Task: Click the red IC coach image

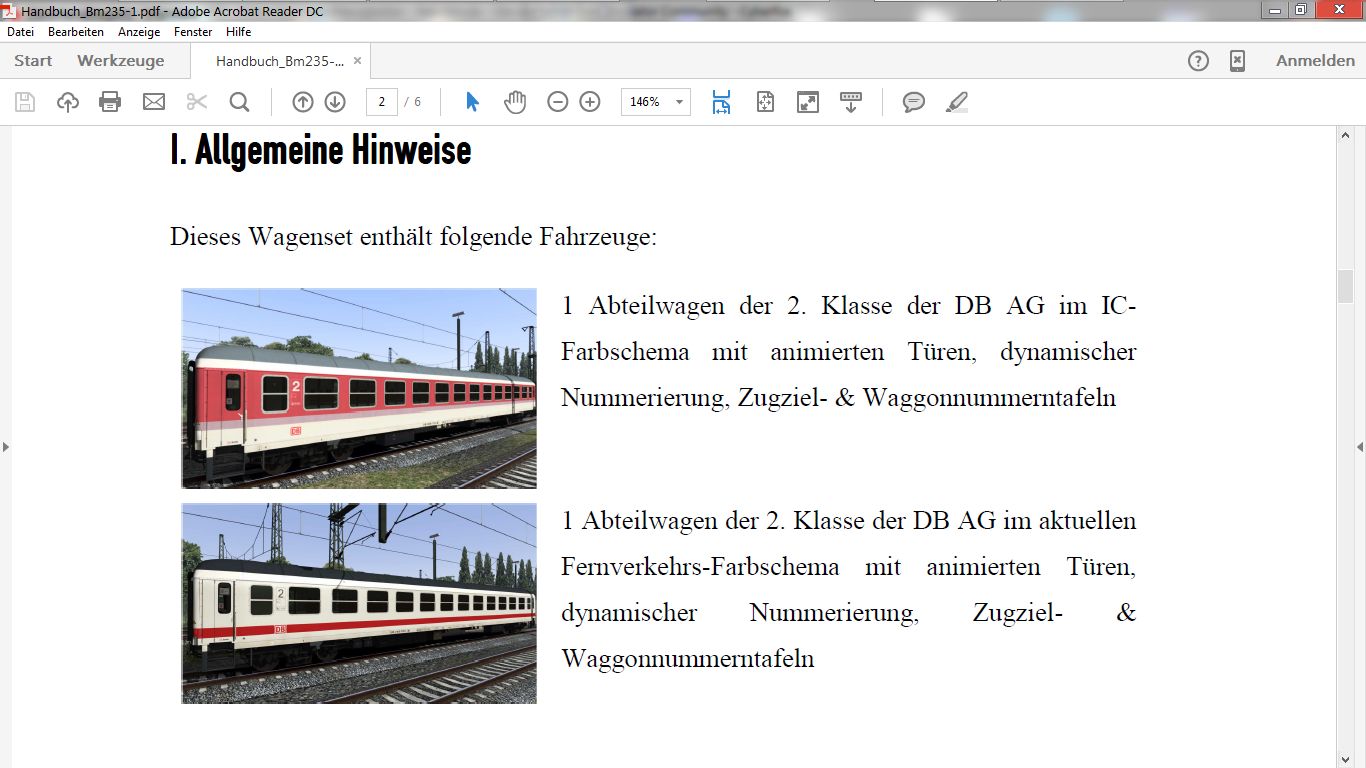Action: [x=359, y=388]
